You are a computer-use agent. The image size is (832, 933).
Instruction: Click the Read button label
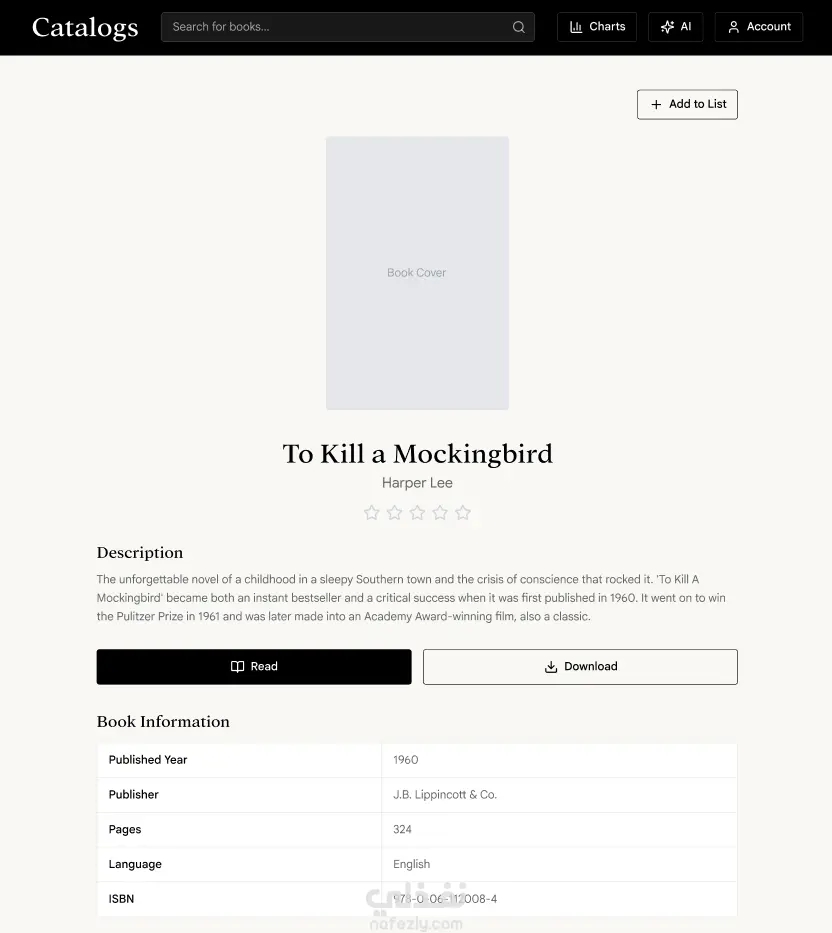[x=264, y=666]
